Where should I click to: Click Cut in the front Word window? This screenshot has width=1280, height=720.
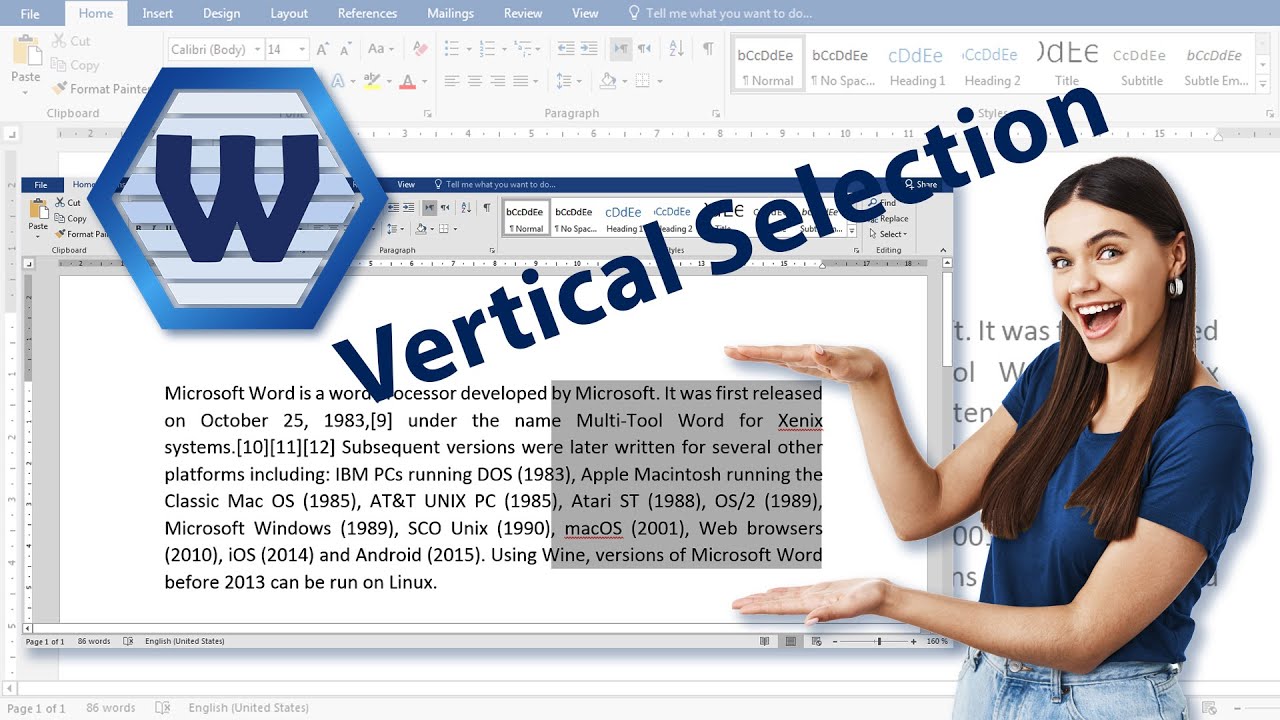[68, 202]
